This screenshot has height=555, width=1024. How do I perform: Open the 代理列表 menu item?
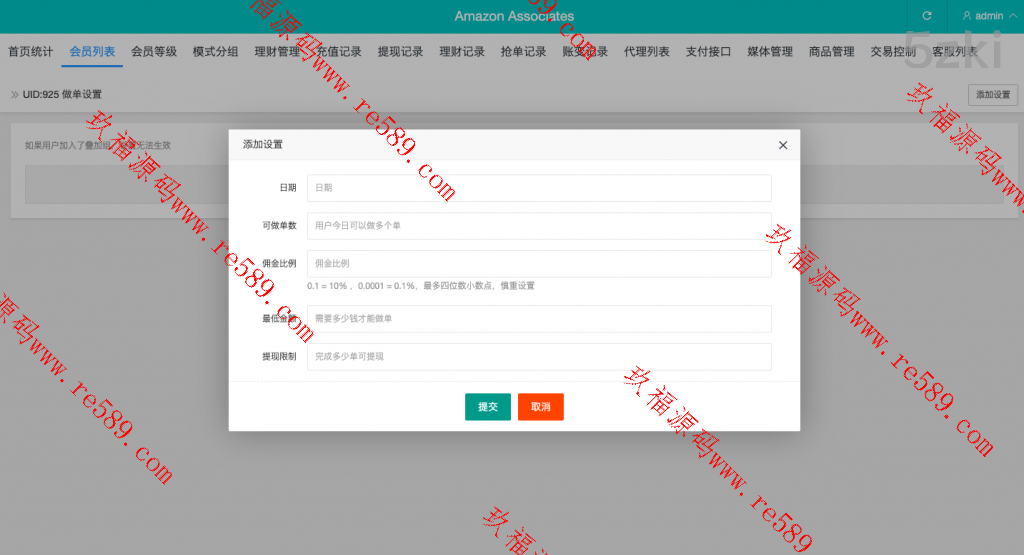pyautogui.click(x=647, y=52)
